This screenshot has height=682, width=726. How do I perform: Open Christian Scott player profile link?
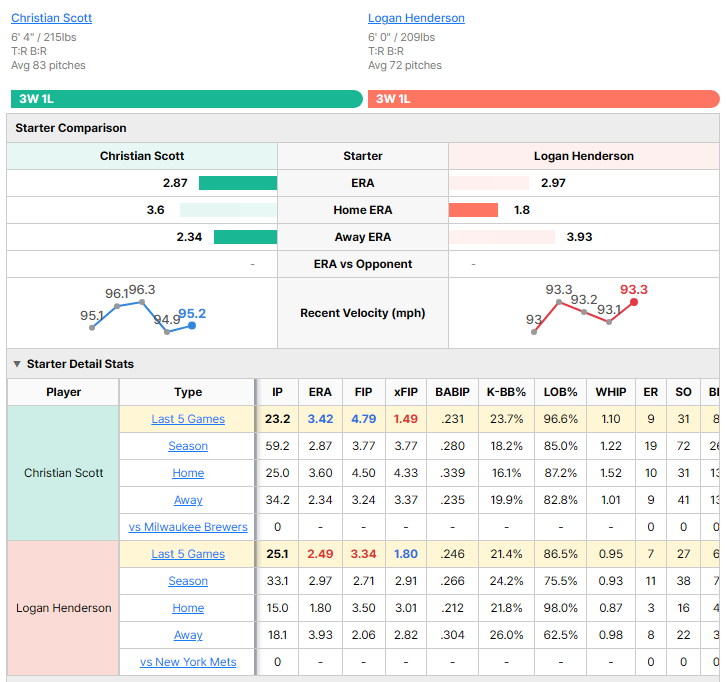(51, 18)
